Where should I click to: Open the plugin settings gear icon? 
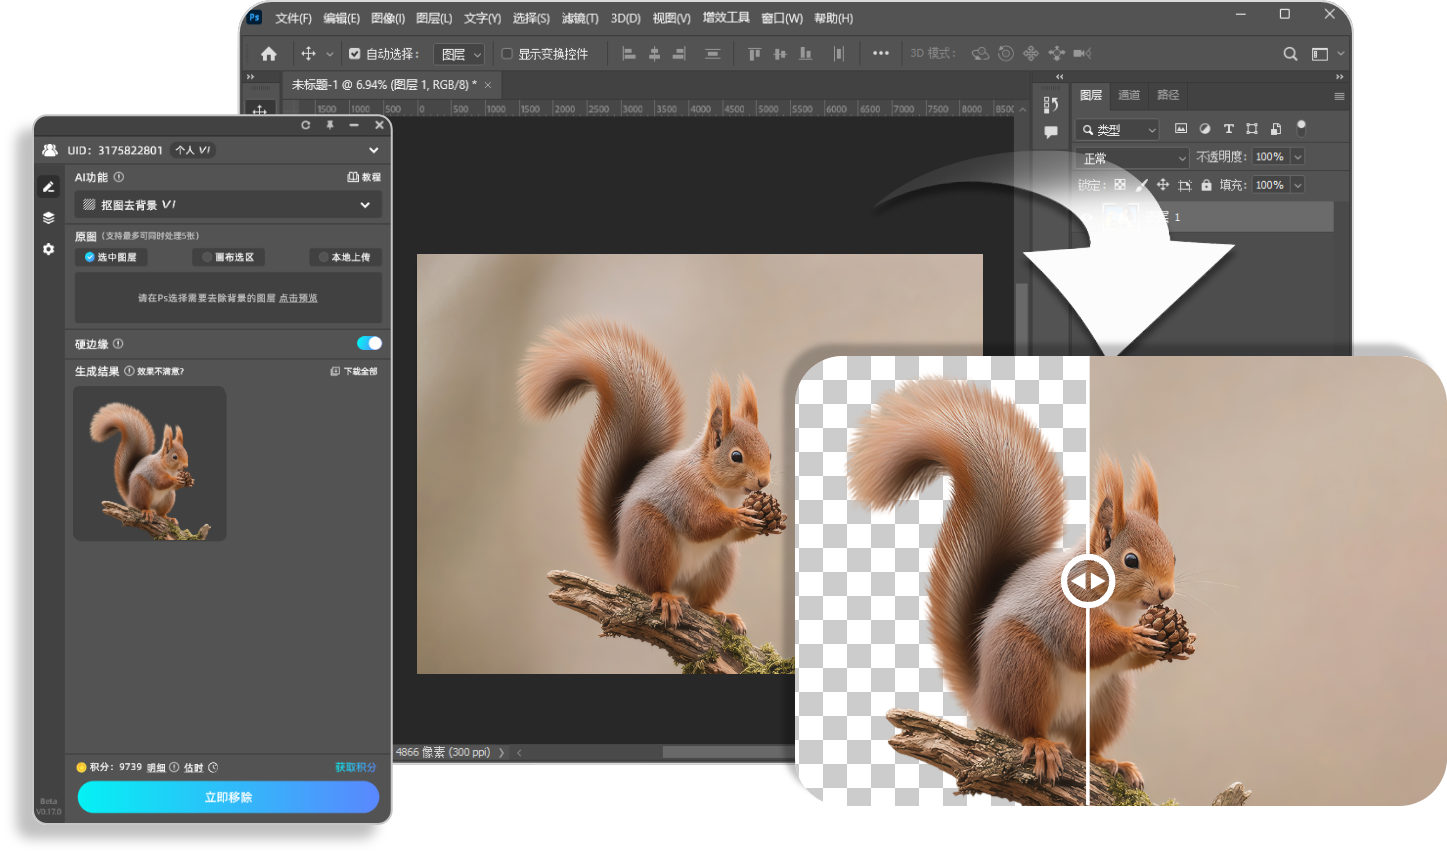point(48,249)
